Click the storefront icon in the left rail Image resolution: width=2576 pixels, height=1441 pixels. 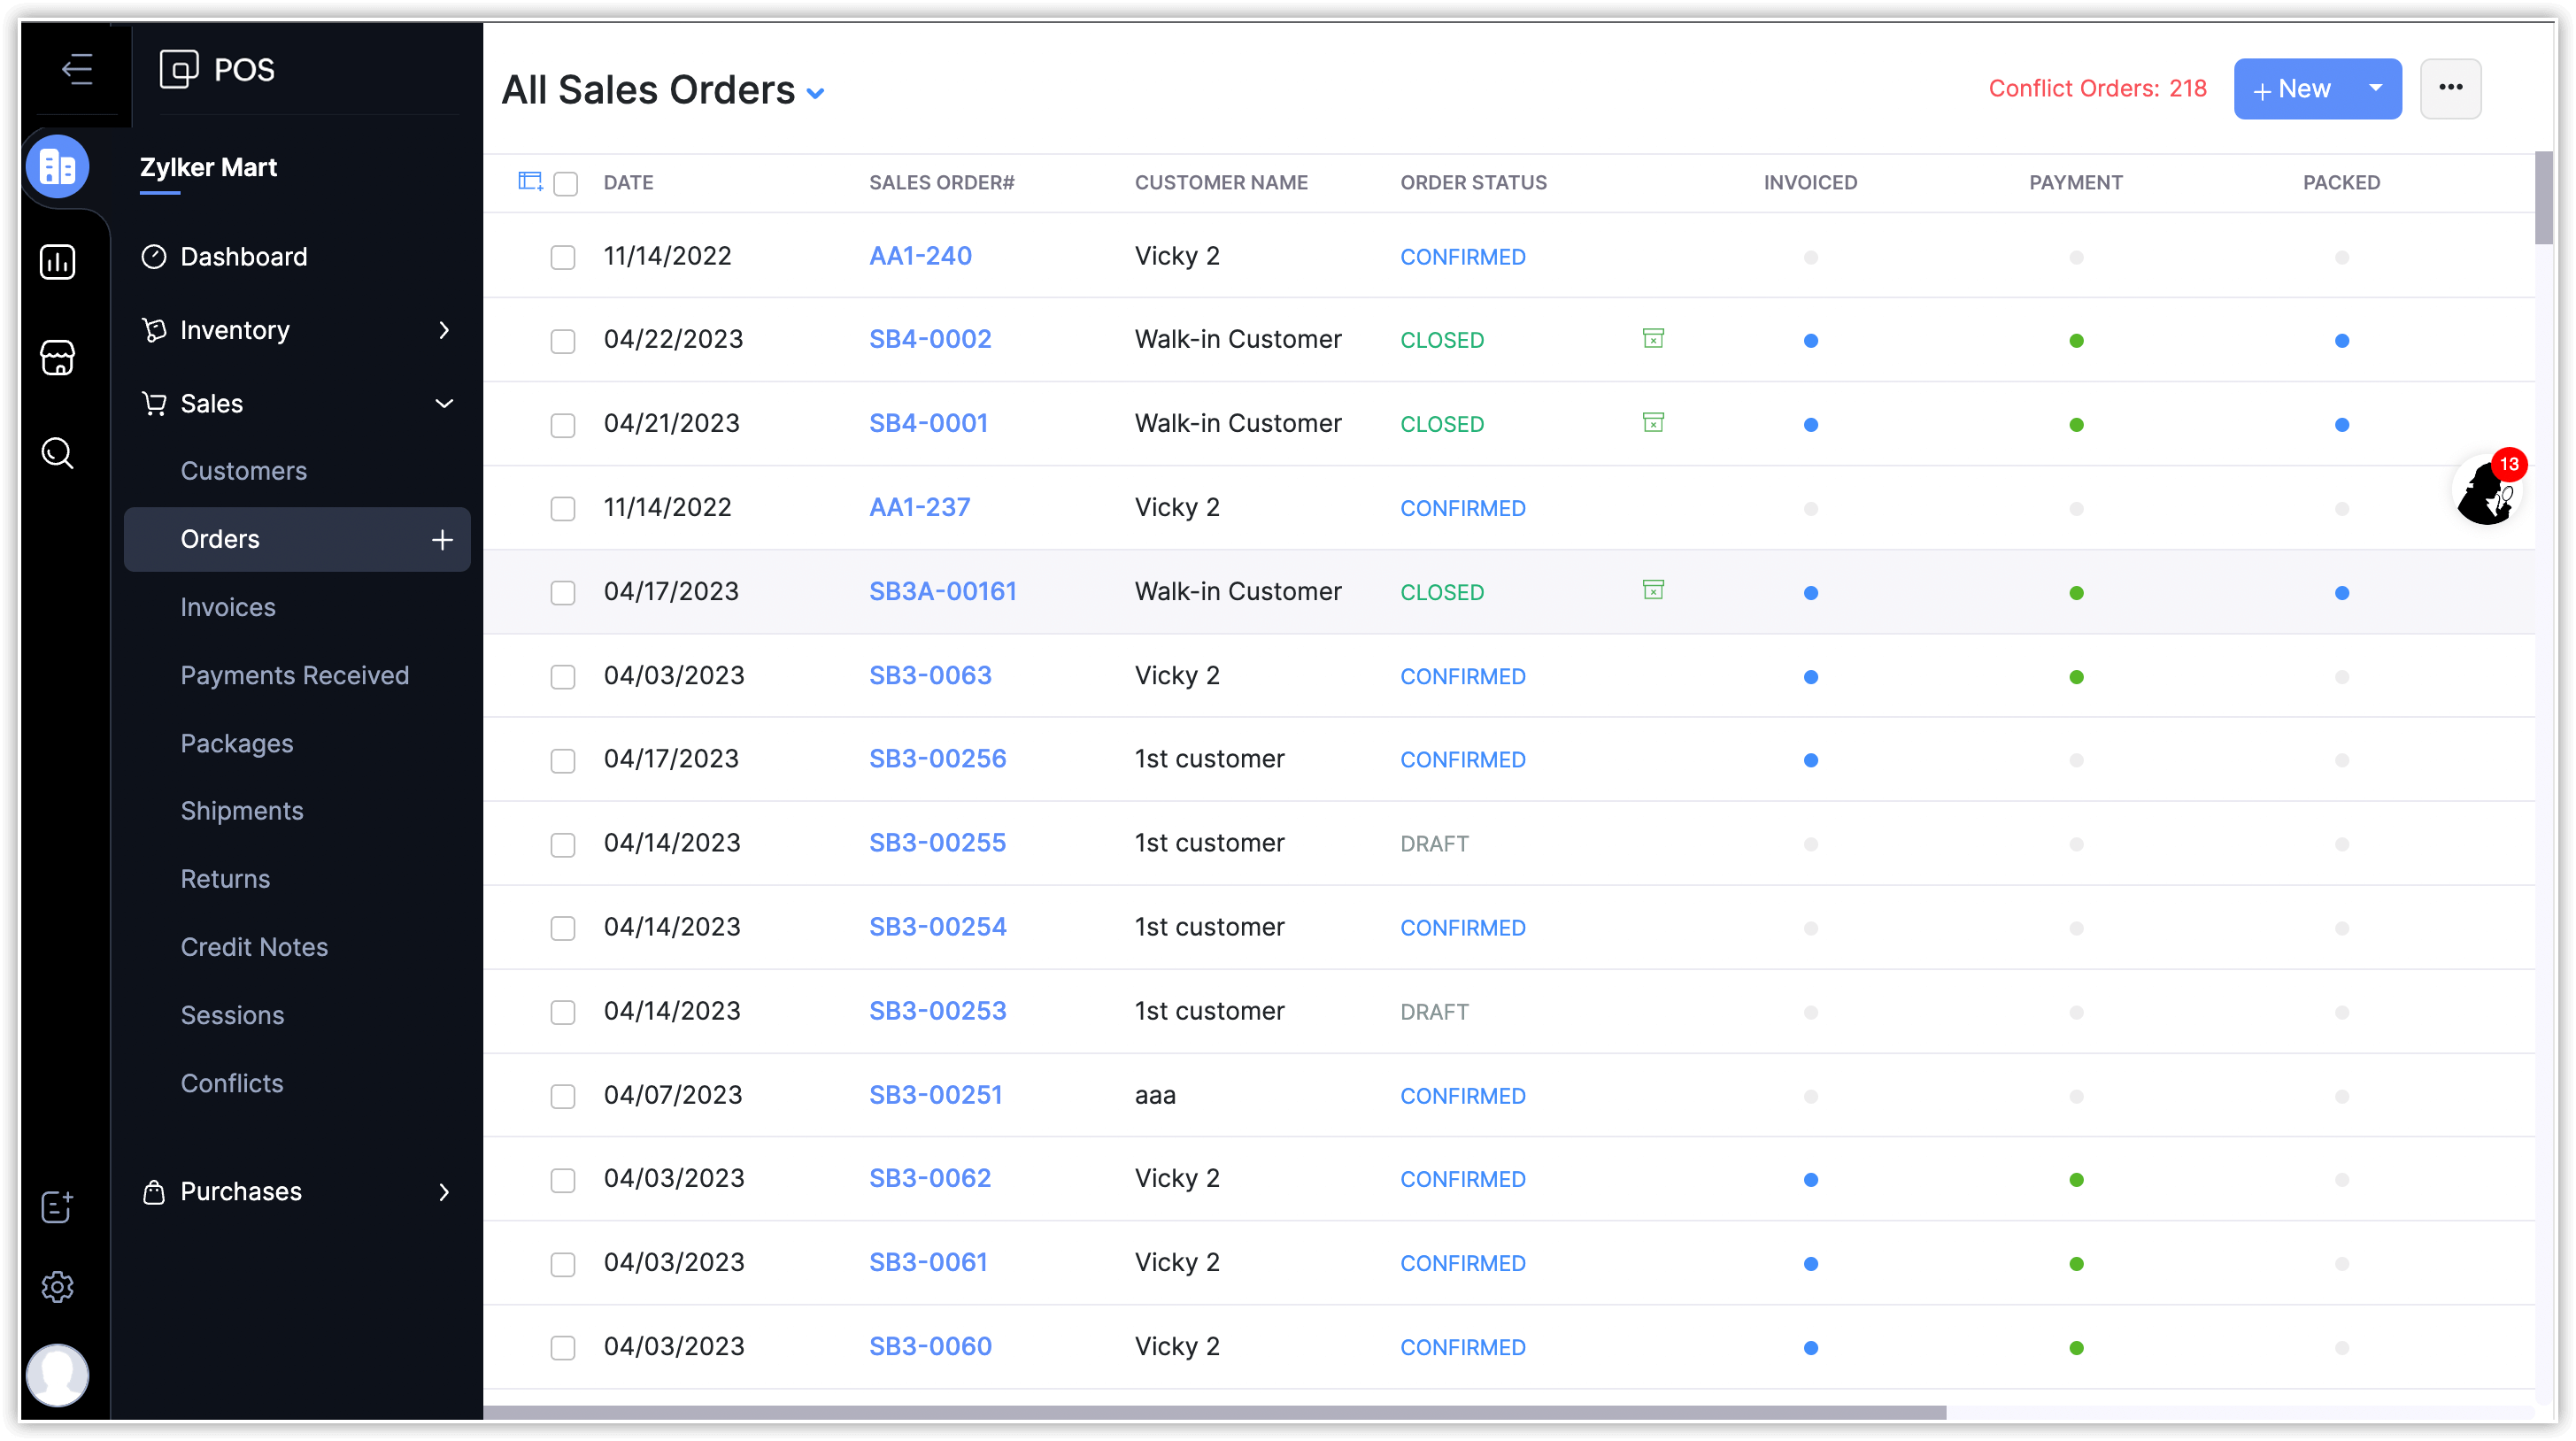(57, 358)
